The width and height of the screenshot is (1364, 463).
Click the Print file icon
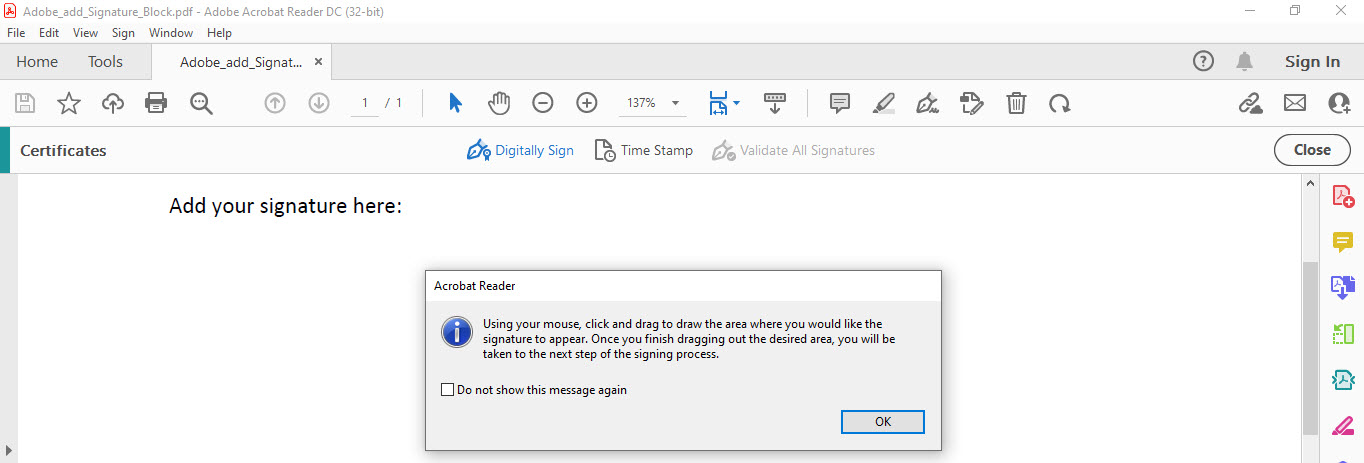156,103
